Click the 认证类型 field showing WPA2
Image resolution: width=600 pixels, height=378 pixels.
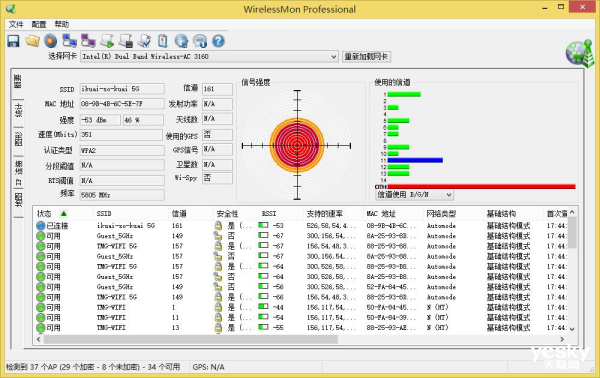click(x=122, y=151)
